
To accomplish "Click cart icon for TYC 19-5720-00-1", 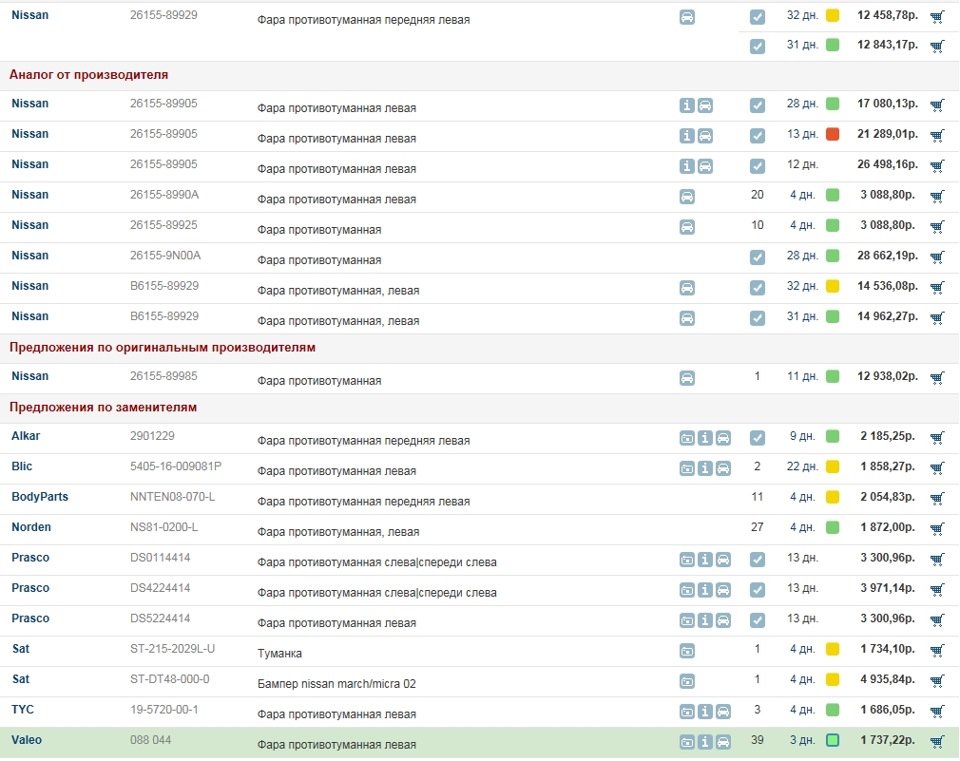I will coord(937,711).
